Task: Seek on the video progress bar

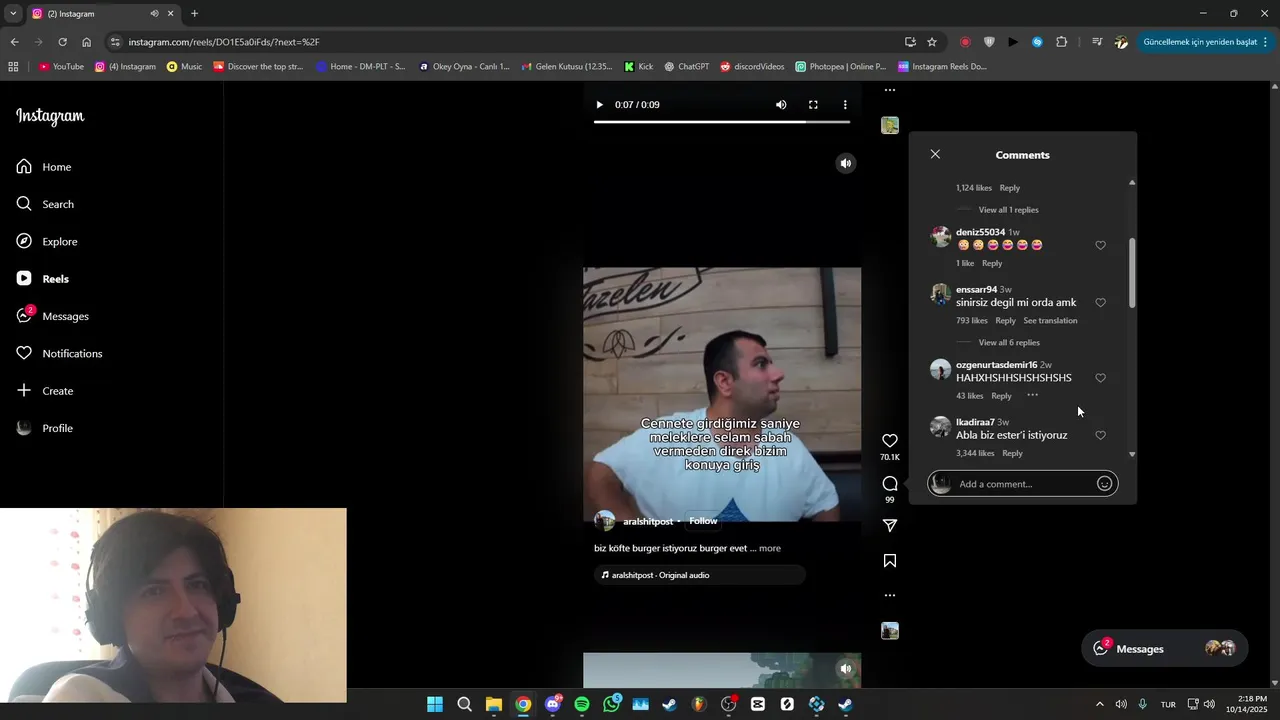Action: (722, 122)
